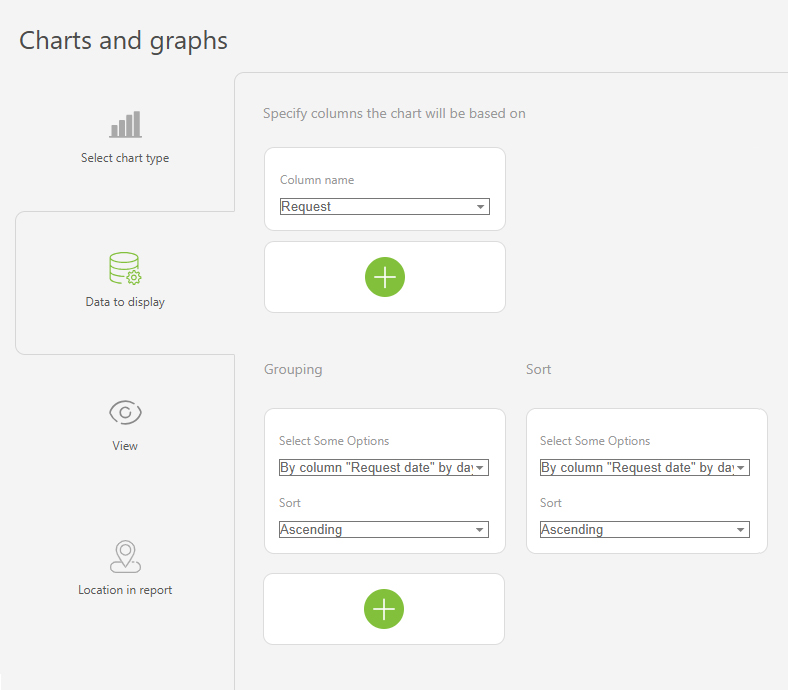Add another column with green plus button

(385, 277)
